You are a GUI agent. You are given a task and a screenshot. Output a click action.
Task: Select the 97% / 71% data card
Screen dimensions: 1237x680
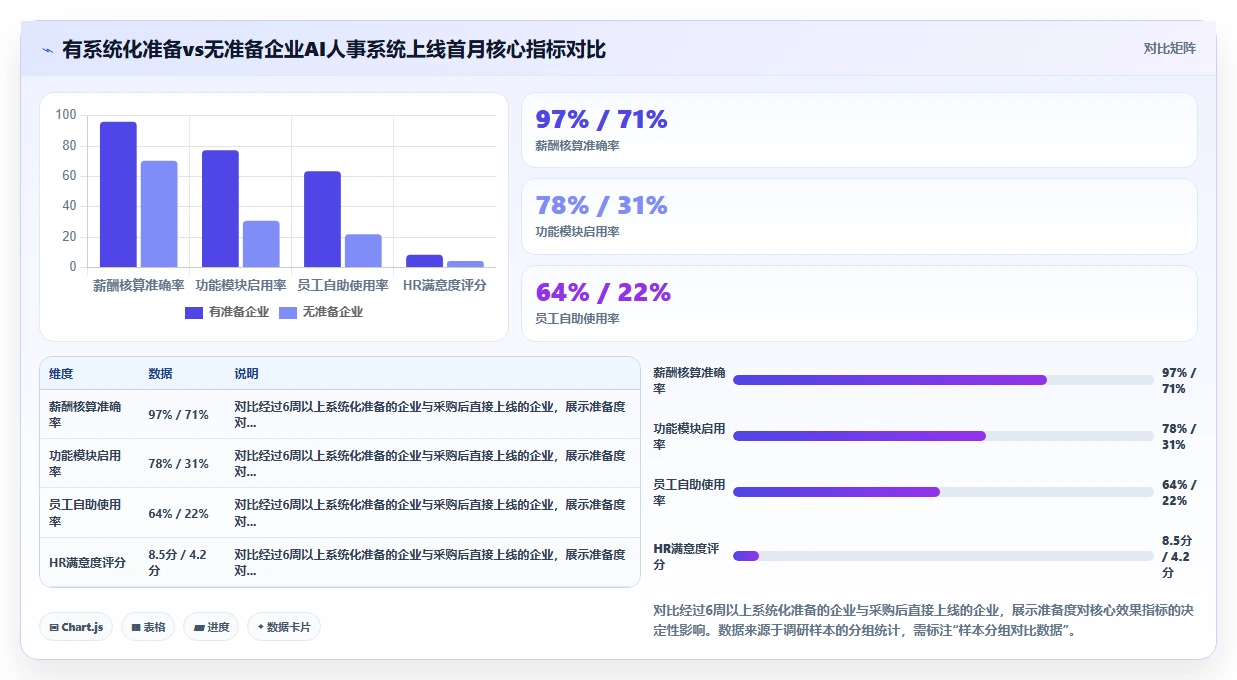859,130
